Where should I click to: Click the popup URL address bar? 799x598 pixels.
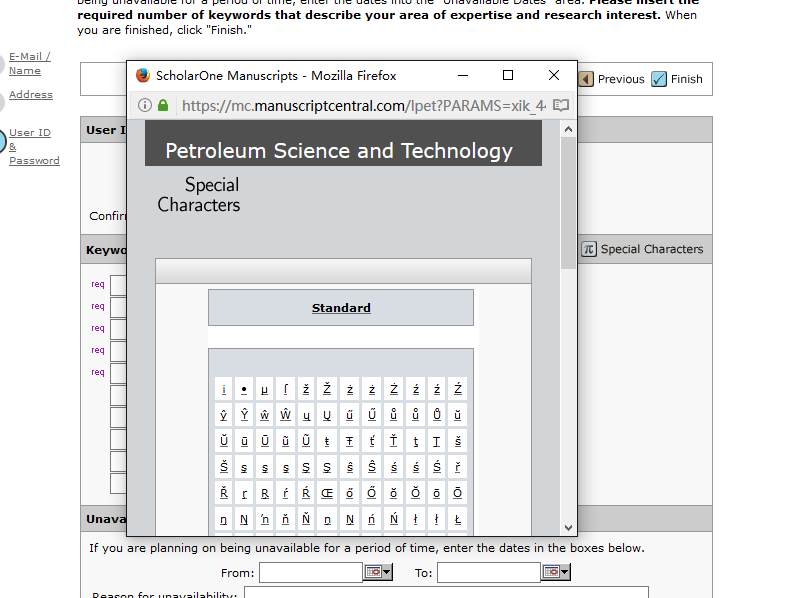364,105
